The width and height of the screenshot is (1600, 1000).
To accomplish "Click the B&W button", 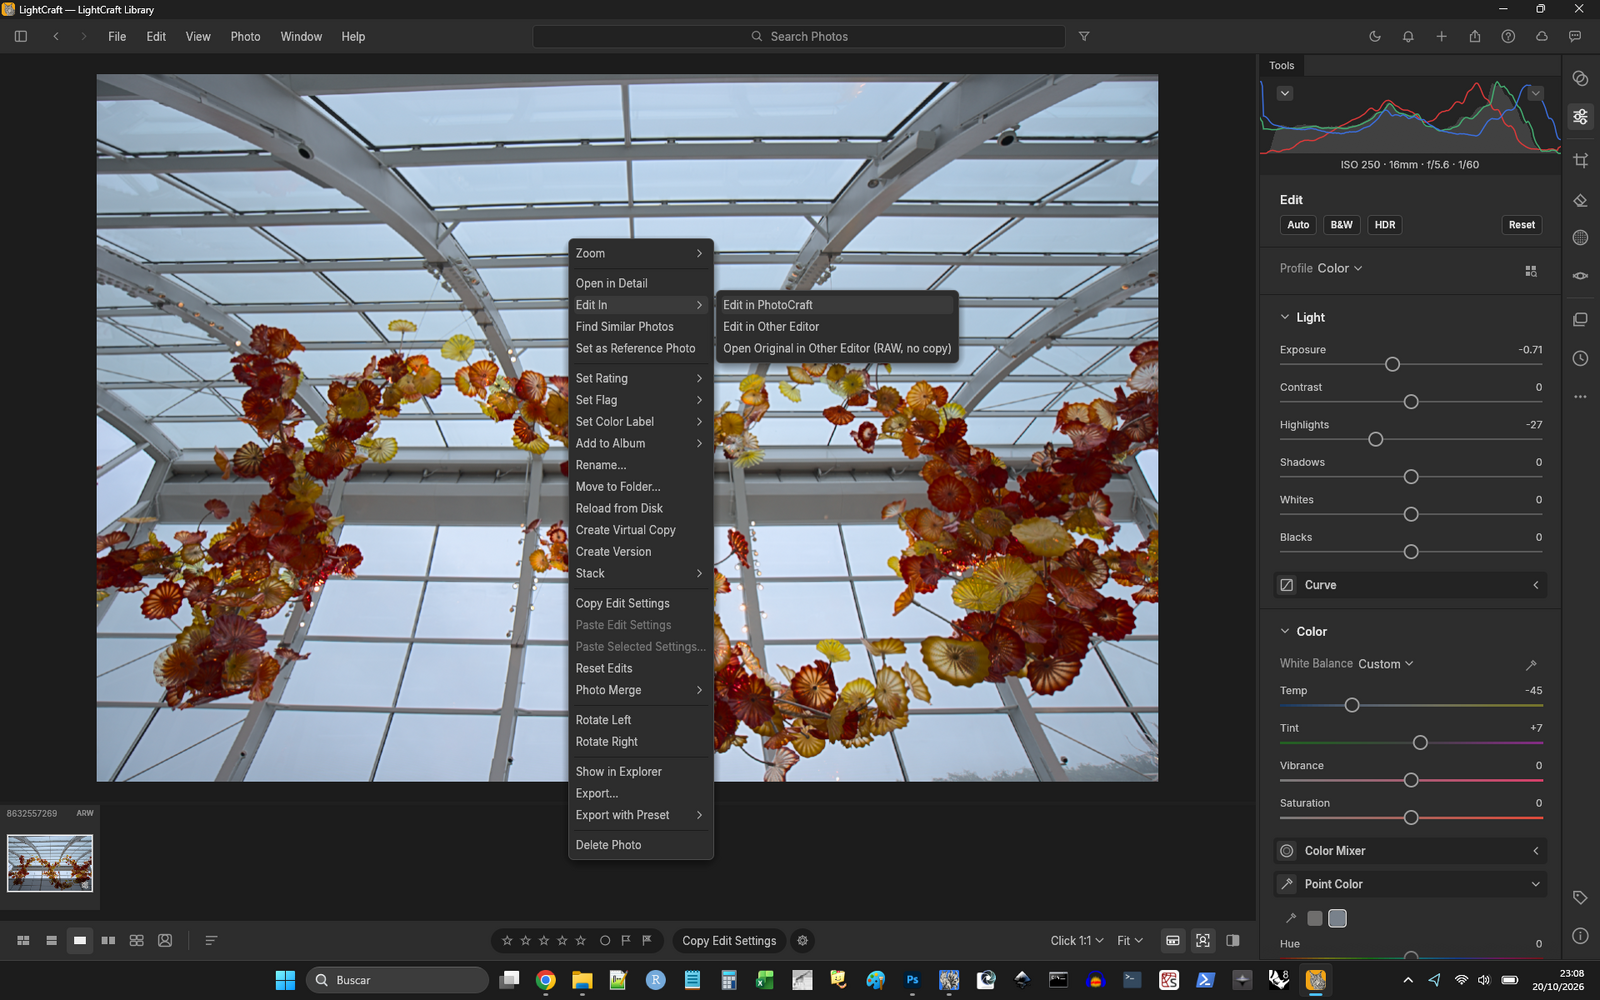I will tap(1341, 225).
